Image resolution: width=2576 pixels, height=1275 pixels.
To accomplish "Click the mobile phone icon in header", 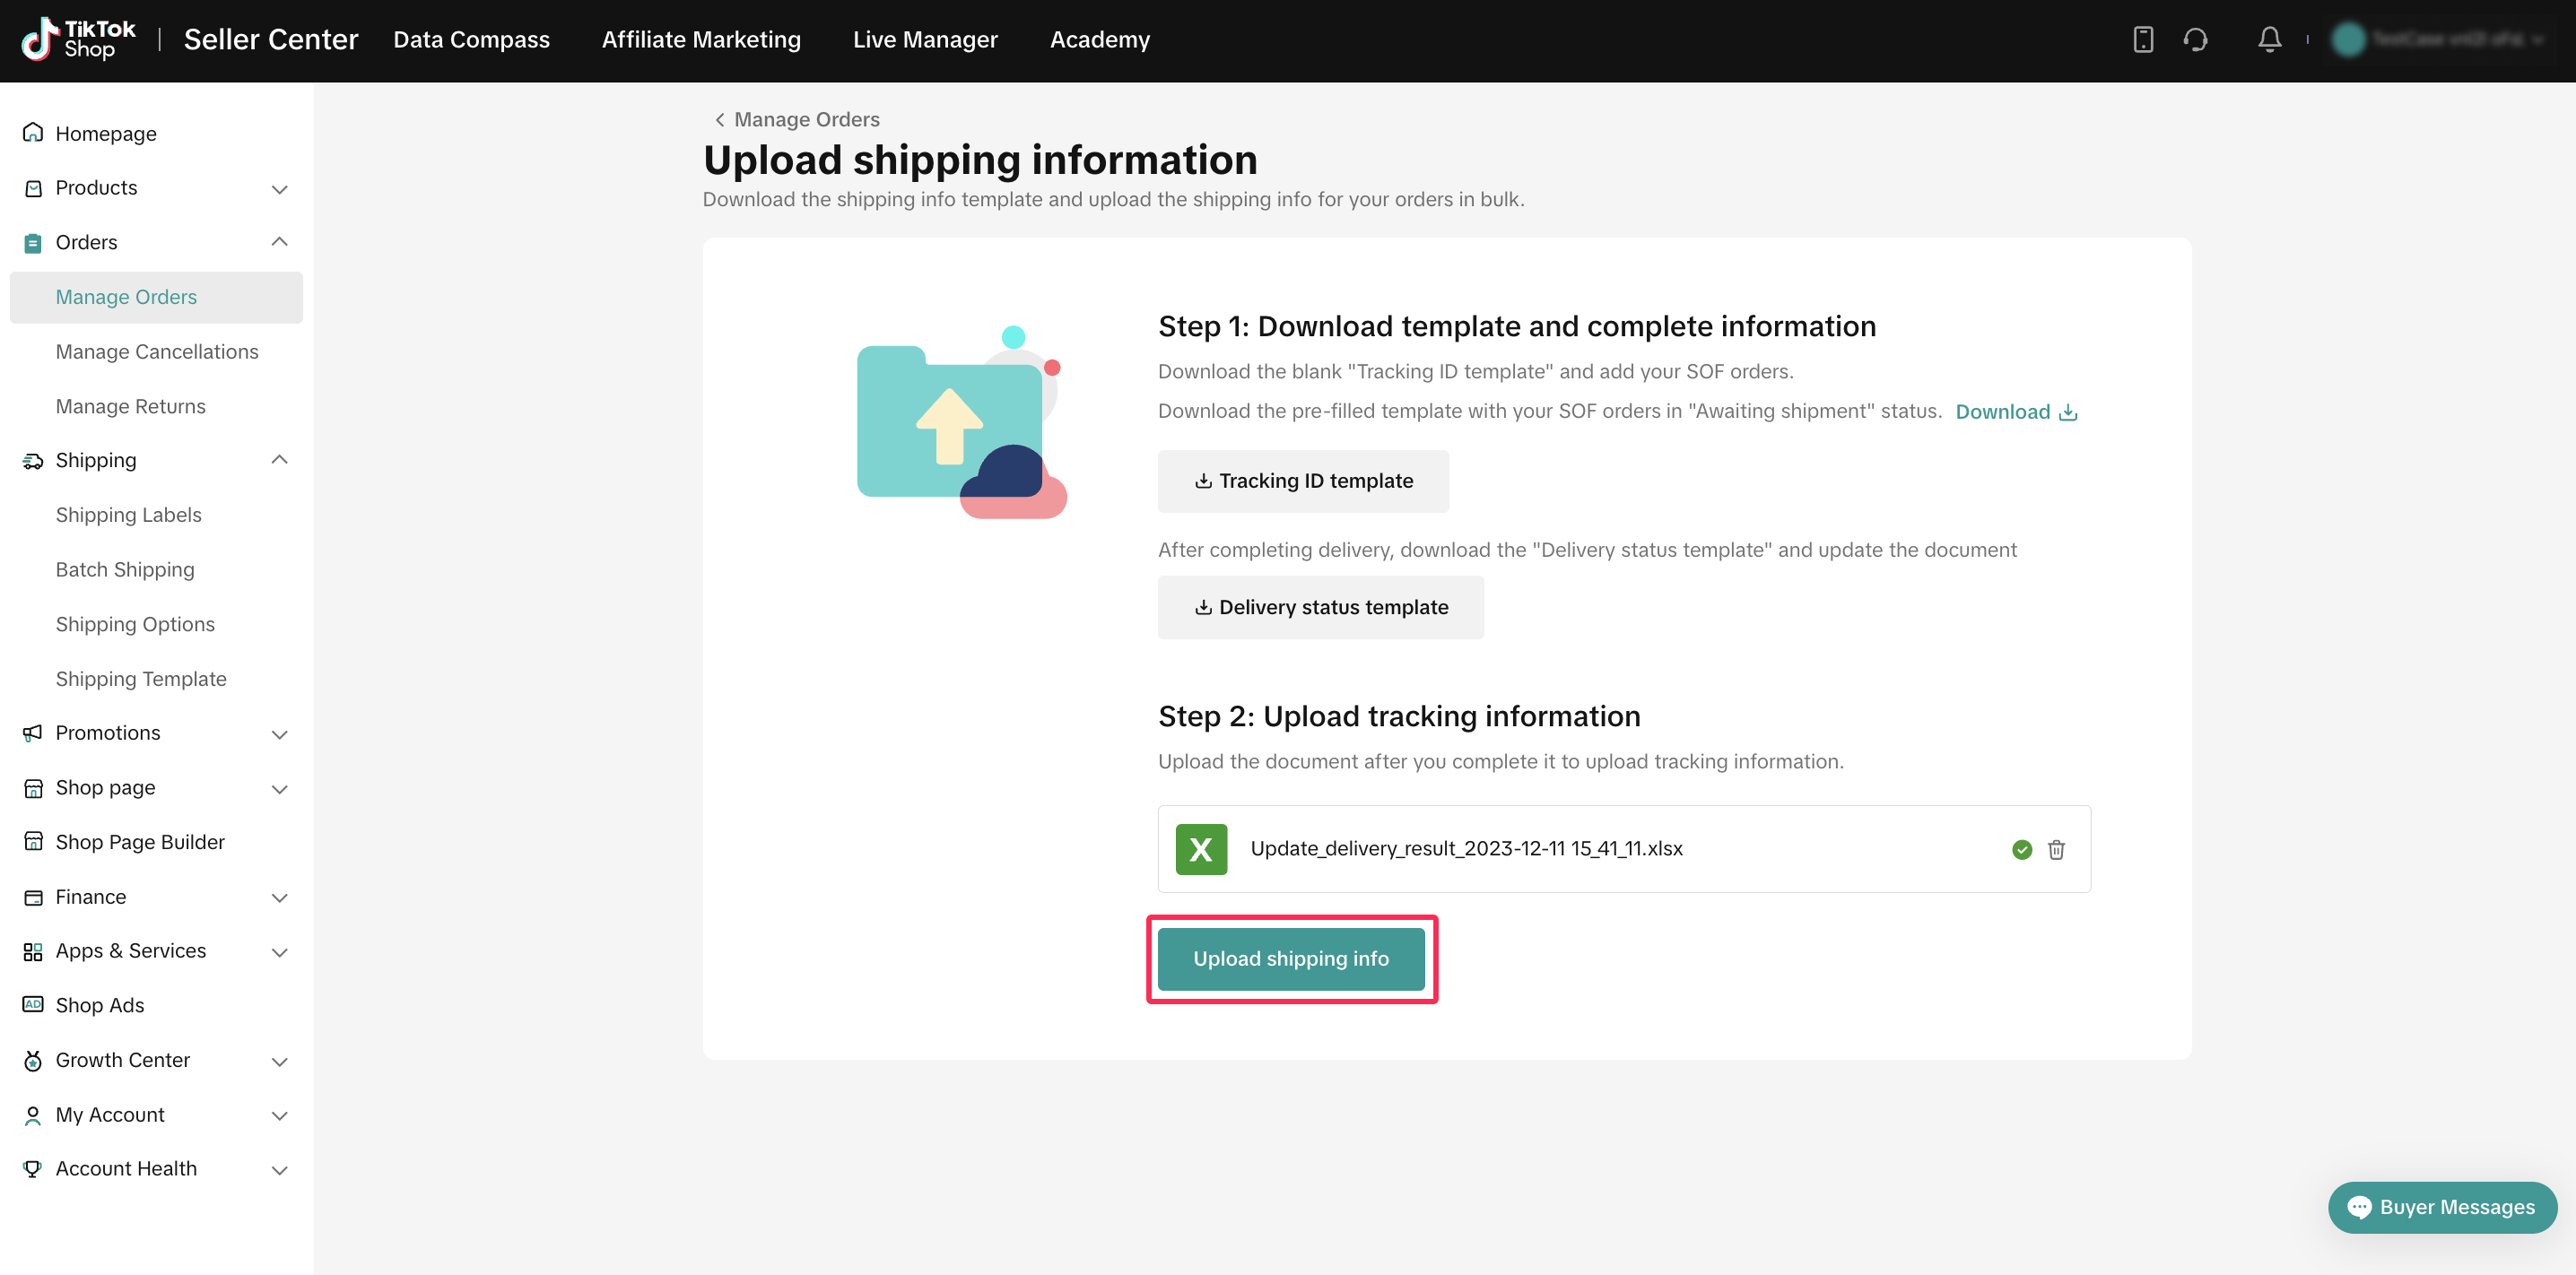I will (2142, 40).
